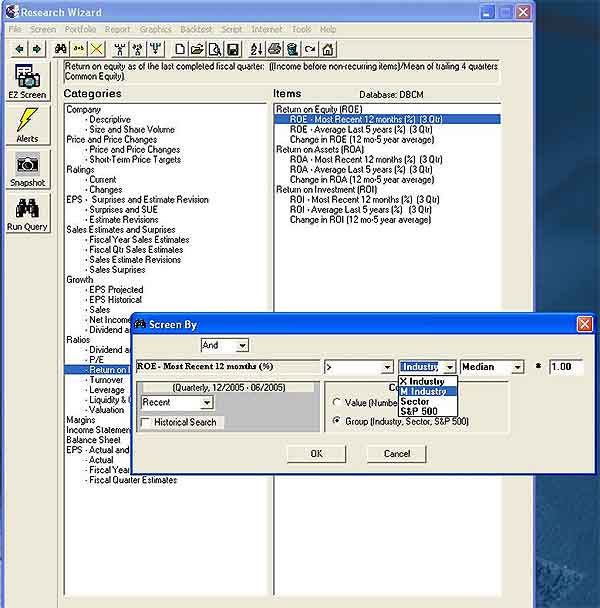
Task: Click the save floppy disk toolbar icon
Action: (x=232, y=49)
